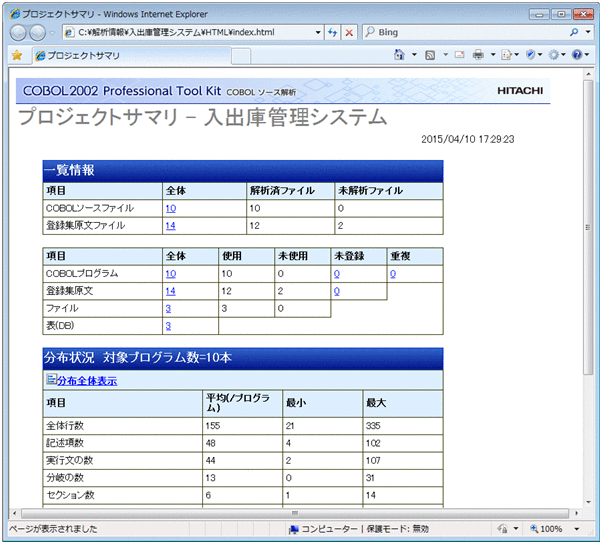
Task: Click the icon beside 分布全体表示
Action: pos(51,379)
